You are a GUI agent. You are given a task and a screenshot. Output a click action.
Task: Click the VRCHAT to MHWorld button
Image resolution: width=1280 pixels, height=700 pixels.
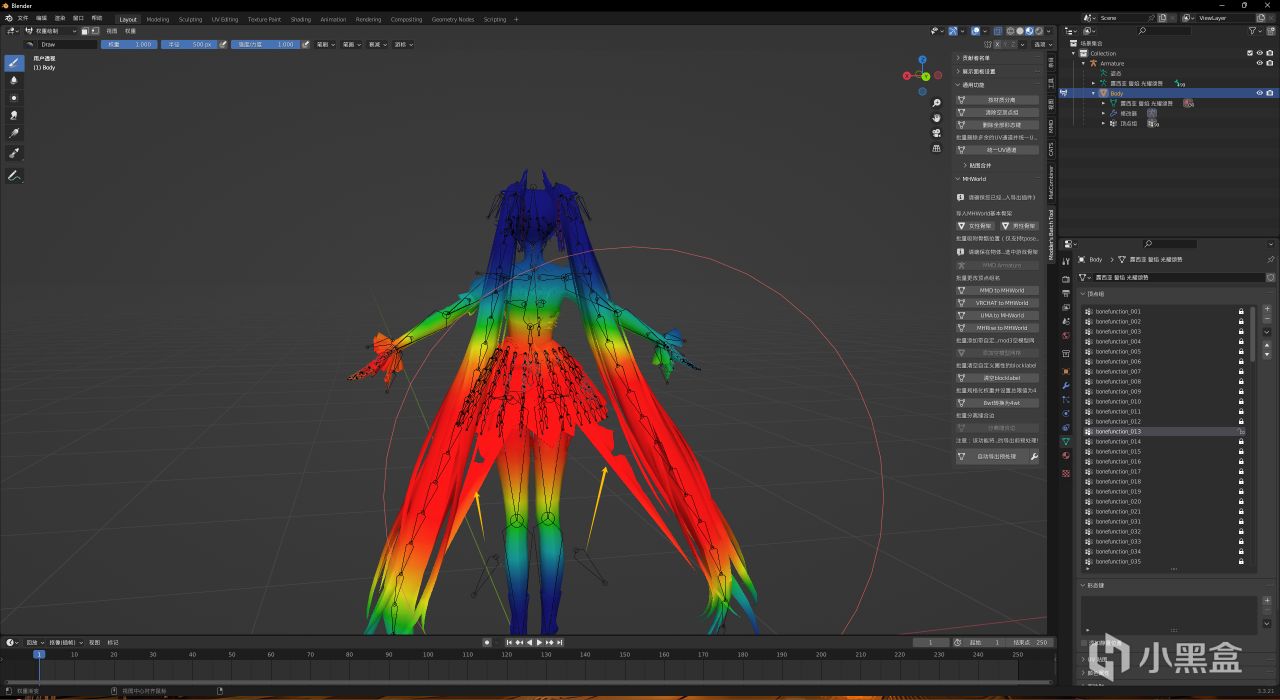point(1002,303)
